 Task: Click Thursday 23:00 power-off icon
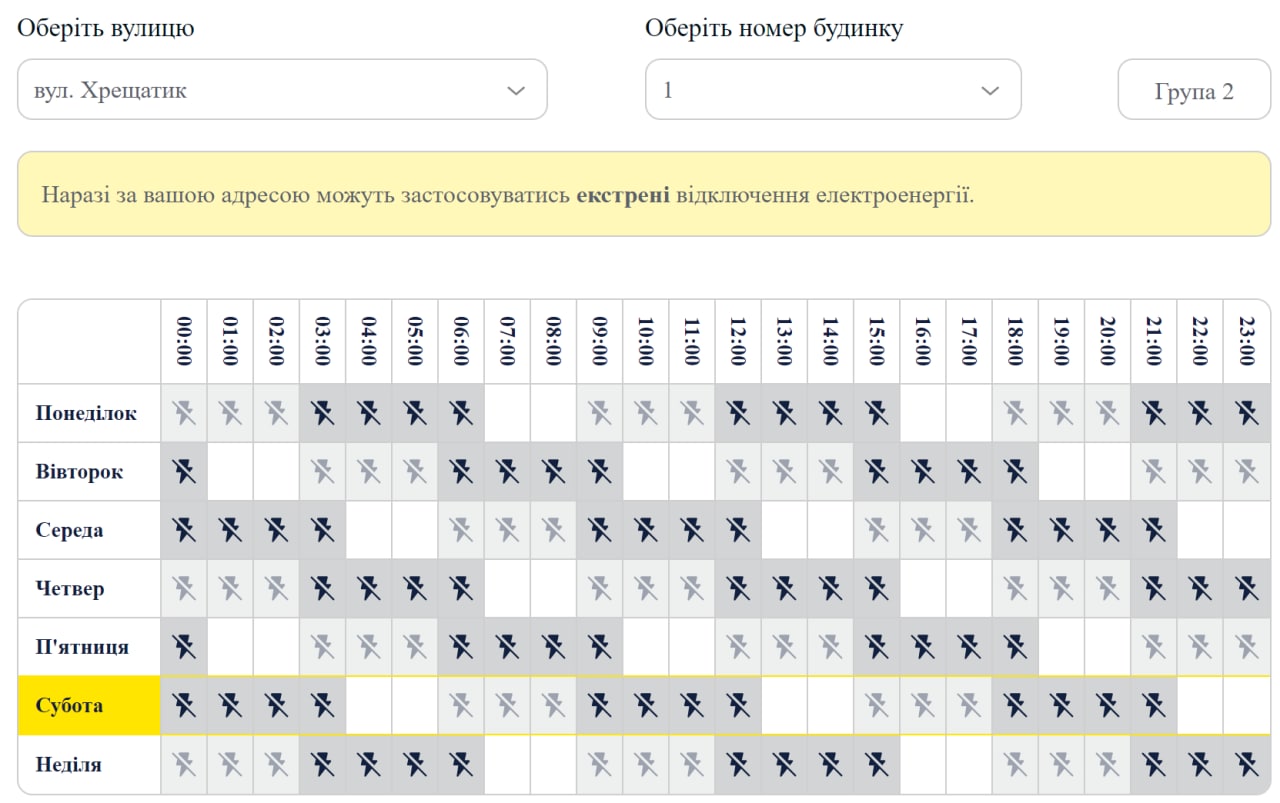pyautogui.click(x=1246, y=589)
